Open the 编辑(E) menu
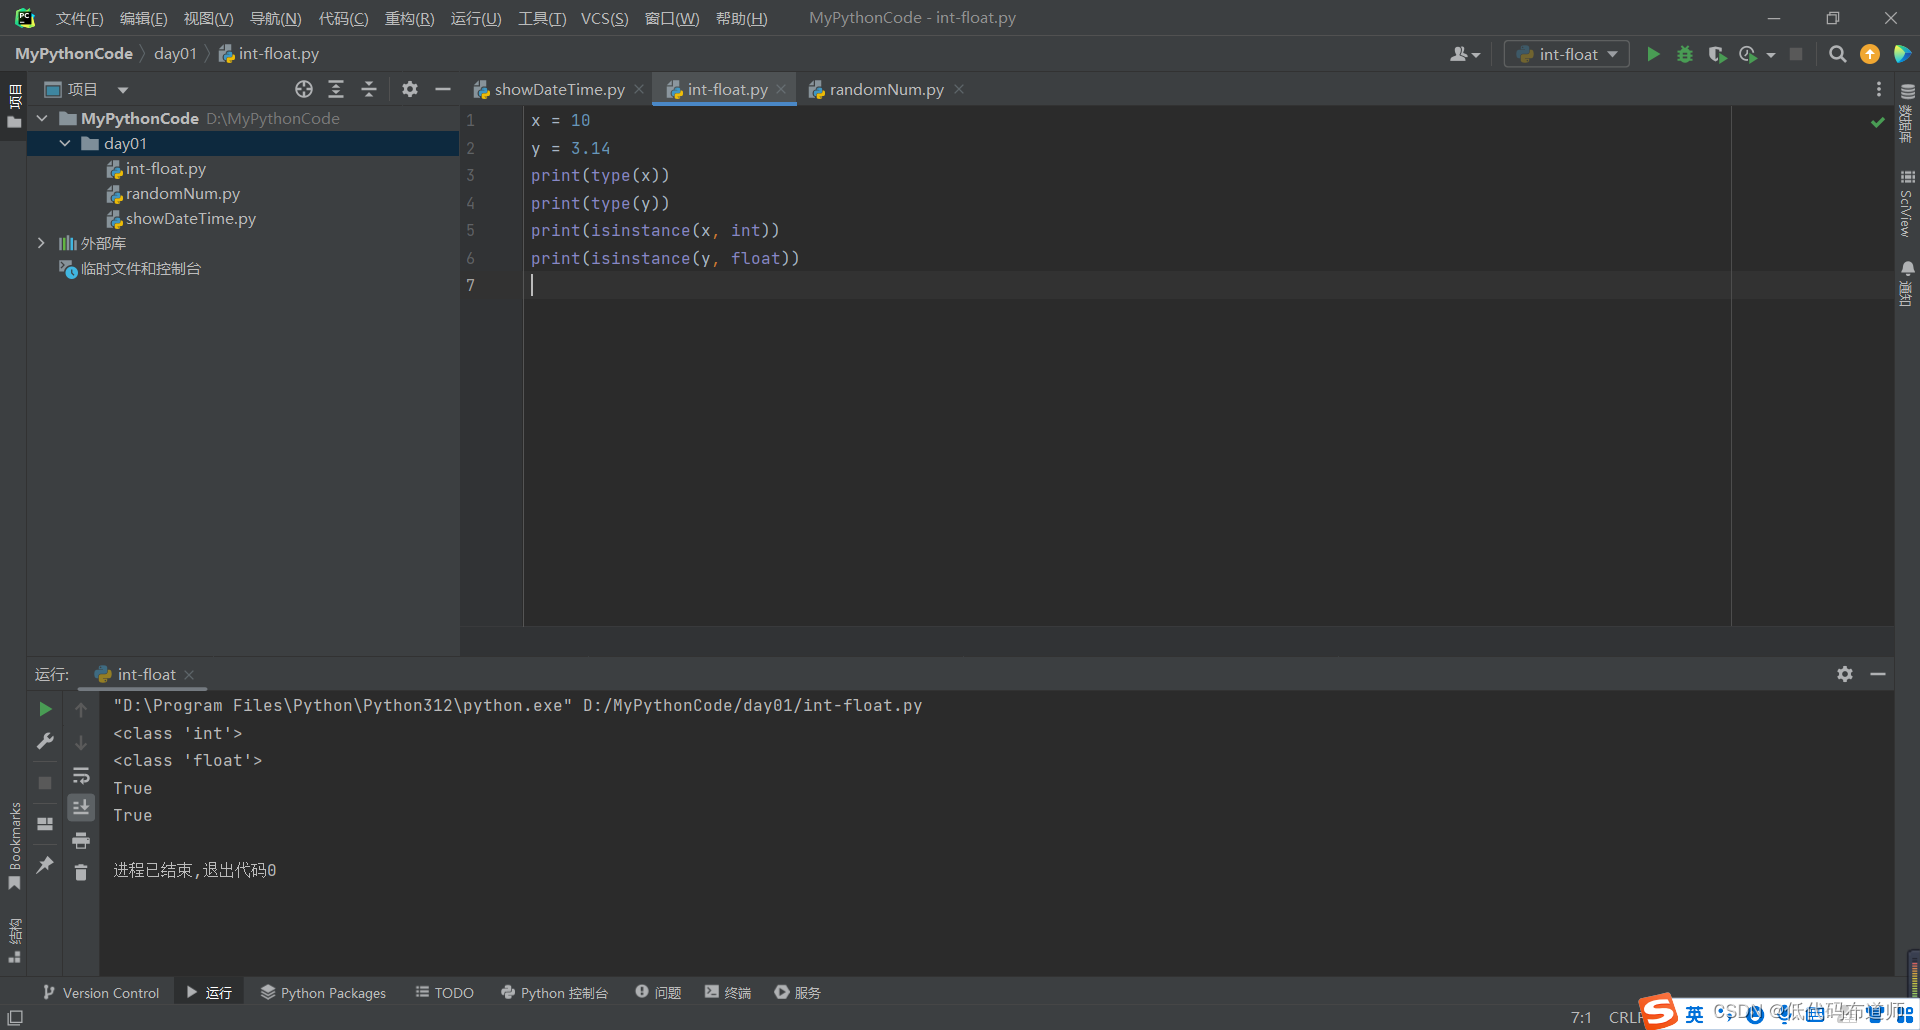The image size is (1920, 1030). 143,18
